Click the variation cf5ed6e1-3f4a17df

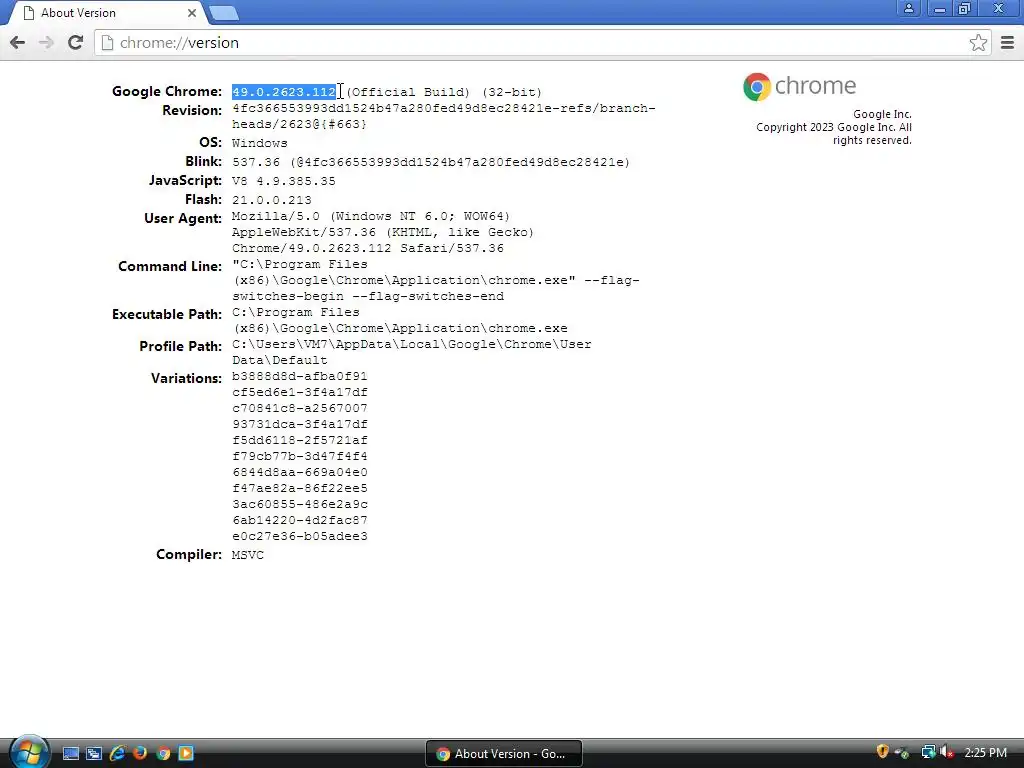(x=300, y=392)
